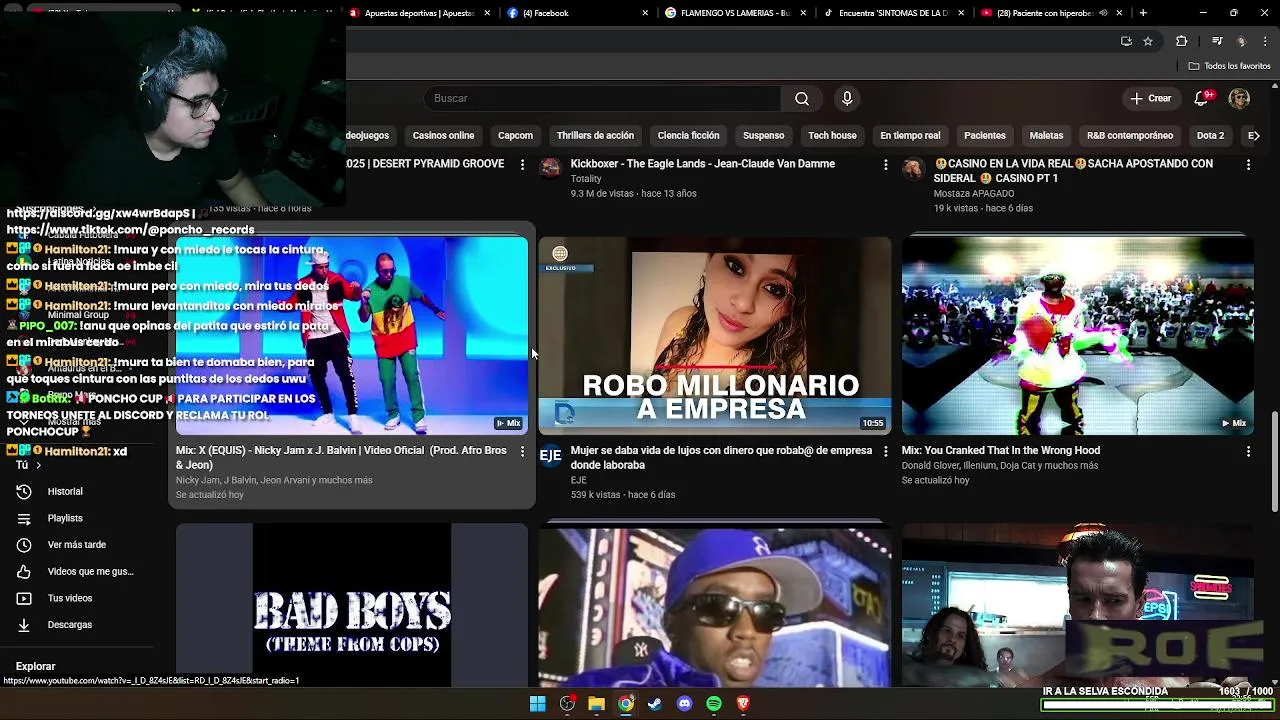This screenshot has width=1280, height=720.
Task: Open the Windows Start menu
Action: (538, 704)
